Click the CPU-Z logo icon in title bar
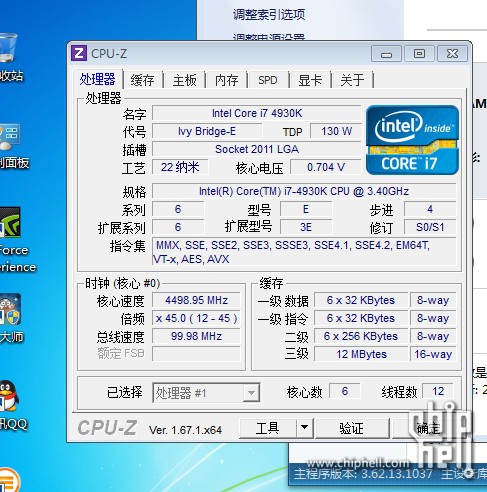The image size is (487, 492). point(79,53)
